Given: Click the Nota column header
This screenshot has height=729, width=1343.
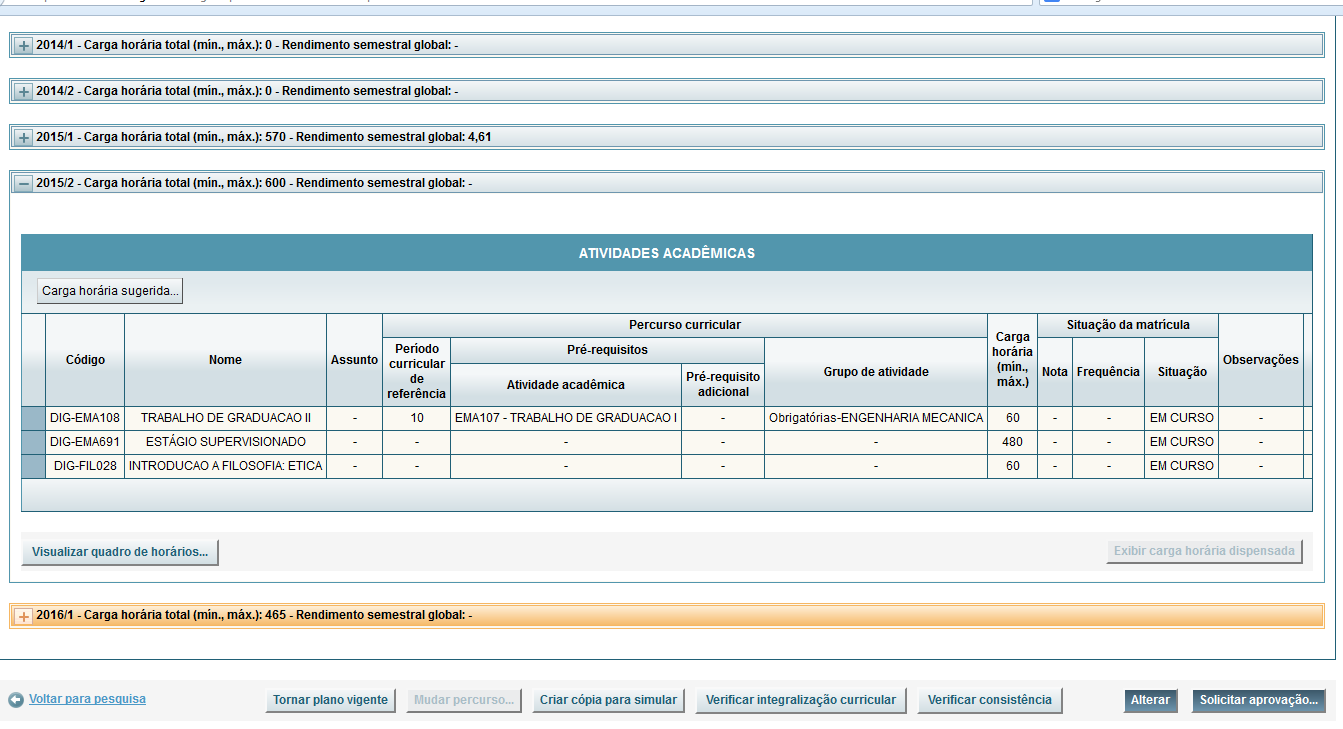Looking at the screenshot, I should (x=1055, y=372).
